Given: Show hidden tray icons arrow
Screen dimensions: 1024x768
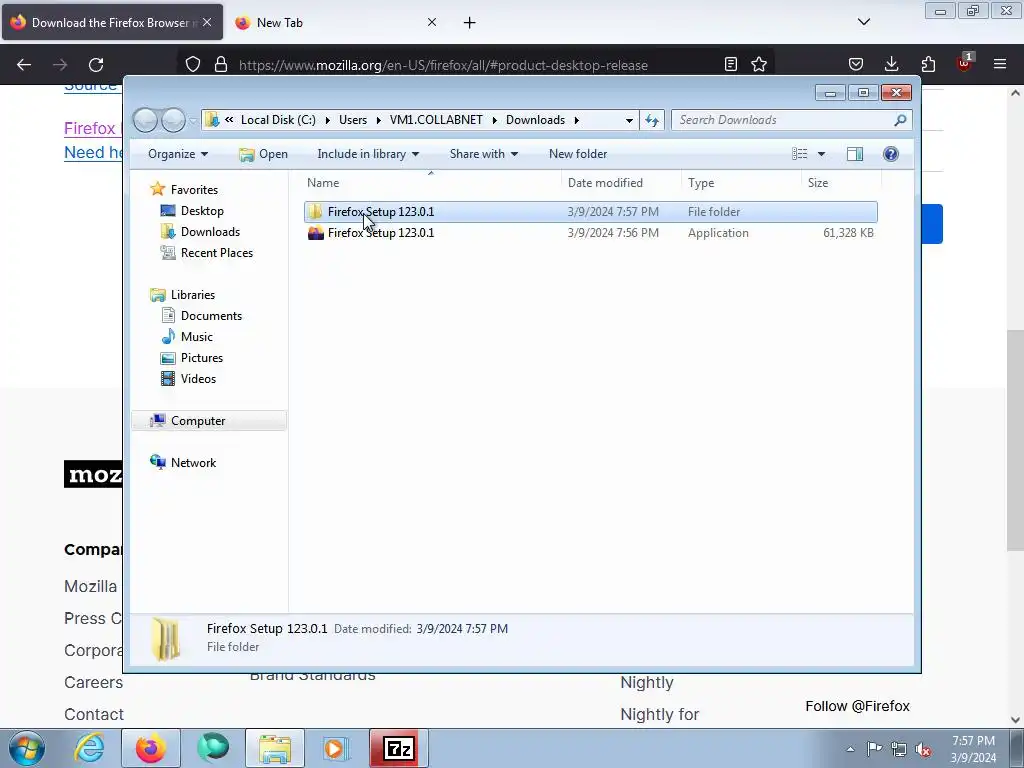Looking at the screenshot, I should 850,749.
